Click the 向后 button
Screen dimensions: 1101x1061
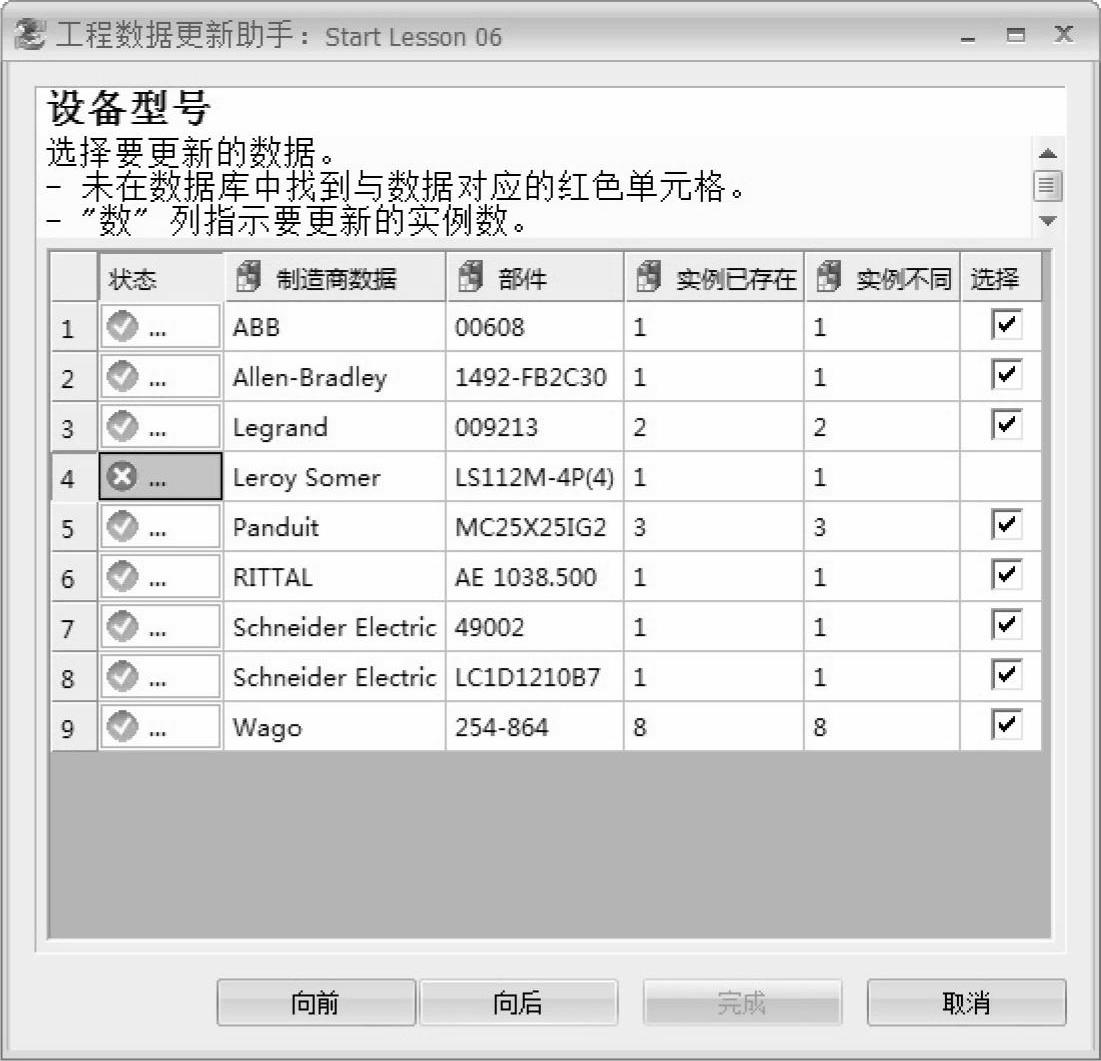click(518, 1003)
